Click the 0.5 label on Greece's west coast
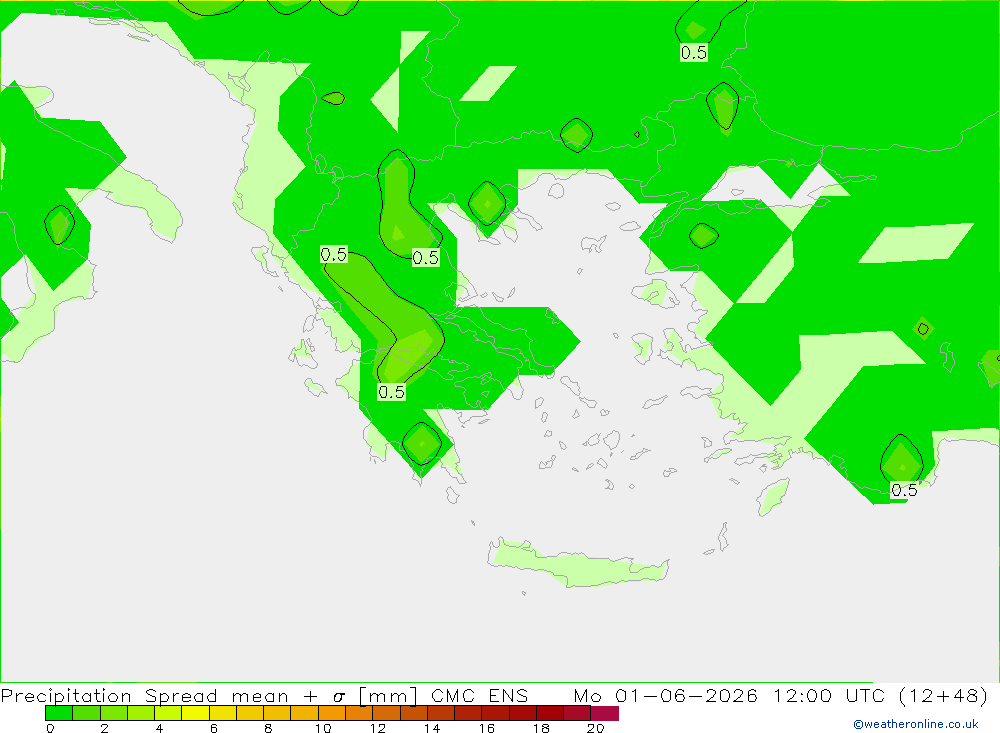Screen dimensions: 1000x733 [334, 255]
